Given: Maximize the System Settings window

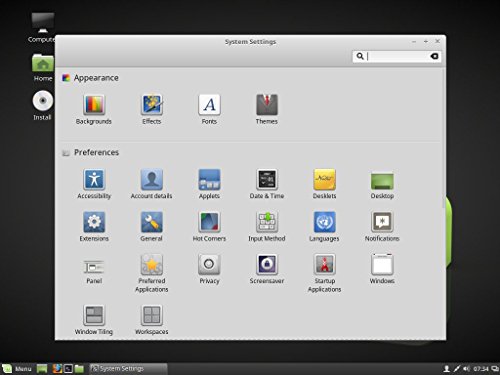Looking at the screenshot, I should point(426,41).
